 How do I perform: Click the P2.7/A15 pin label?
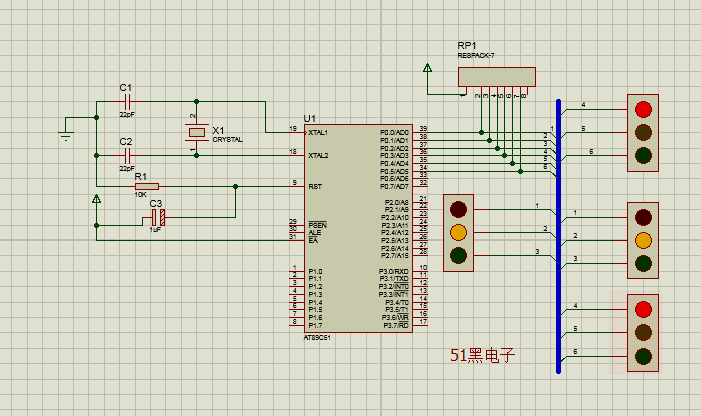pyautogui.click(x=395, y=256)
